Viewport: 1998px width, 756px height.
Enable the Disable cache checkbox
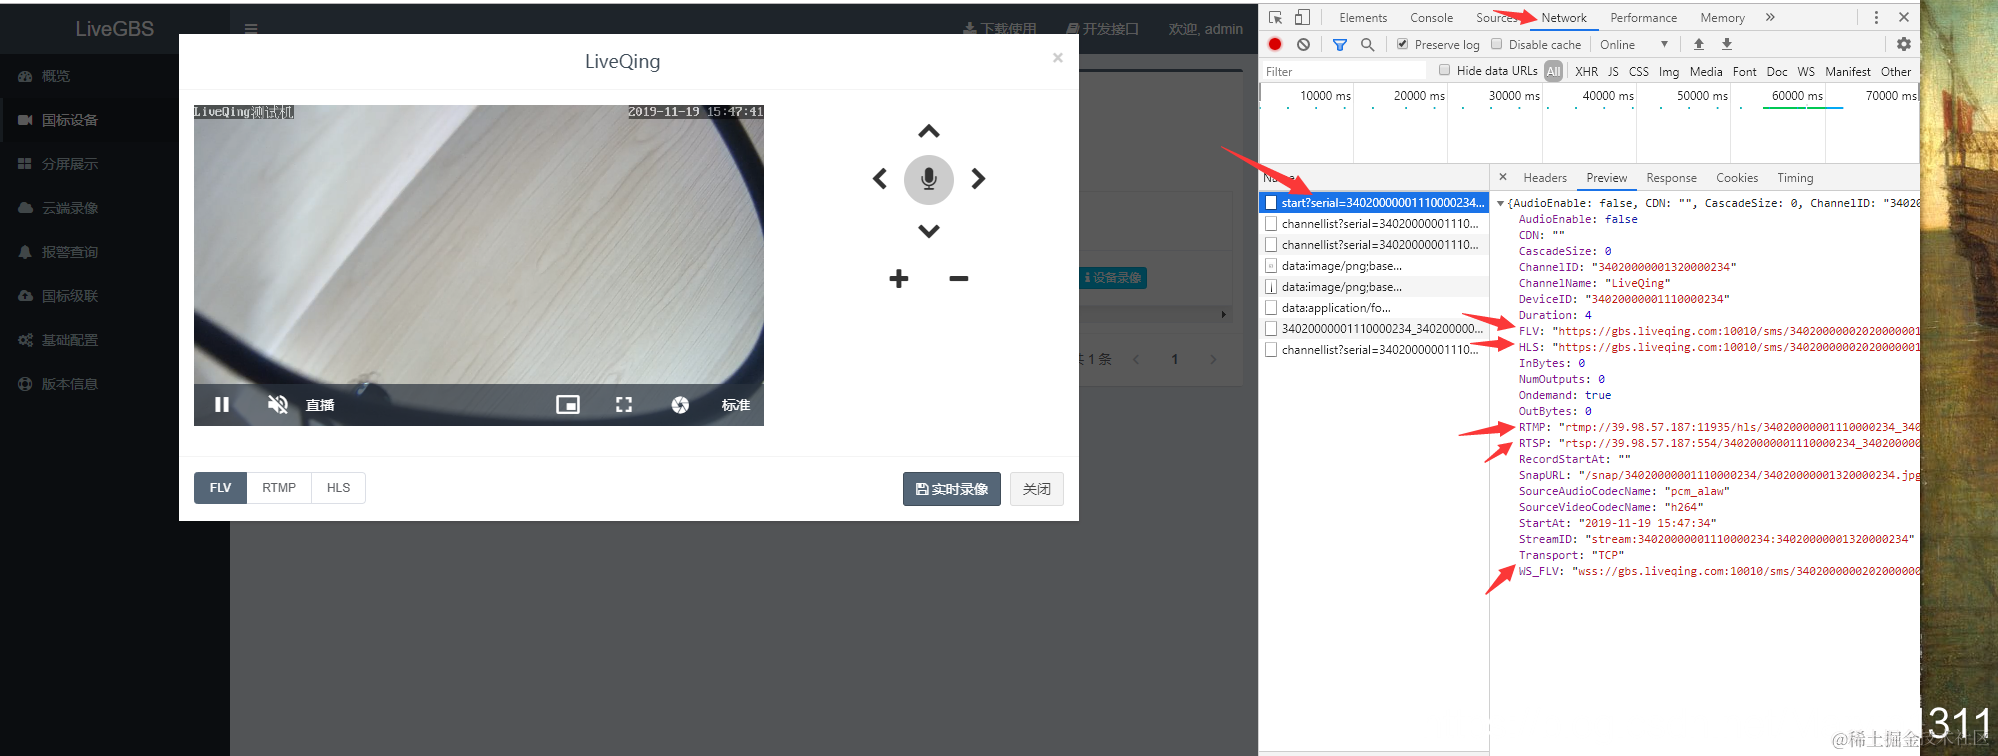pyautogui.click(x=1497, y=44)
